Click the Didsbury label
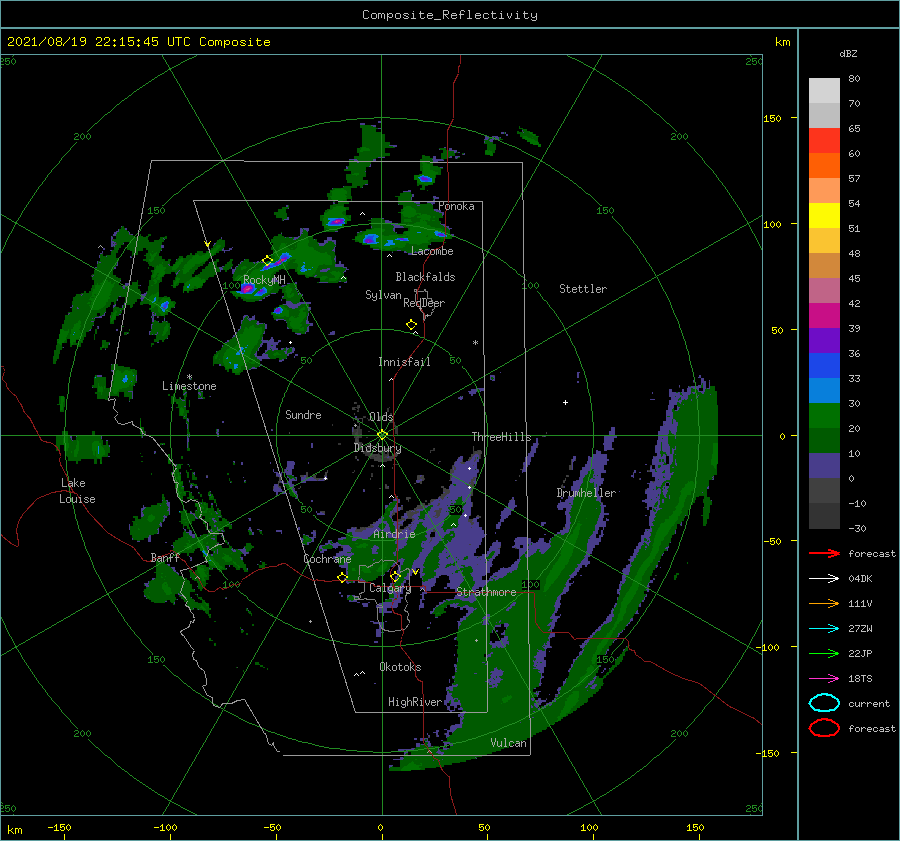Viewport: 900px width, 841px height. tap(377, 448)
